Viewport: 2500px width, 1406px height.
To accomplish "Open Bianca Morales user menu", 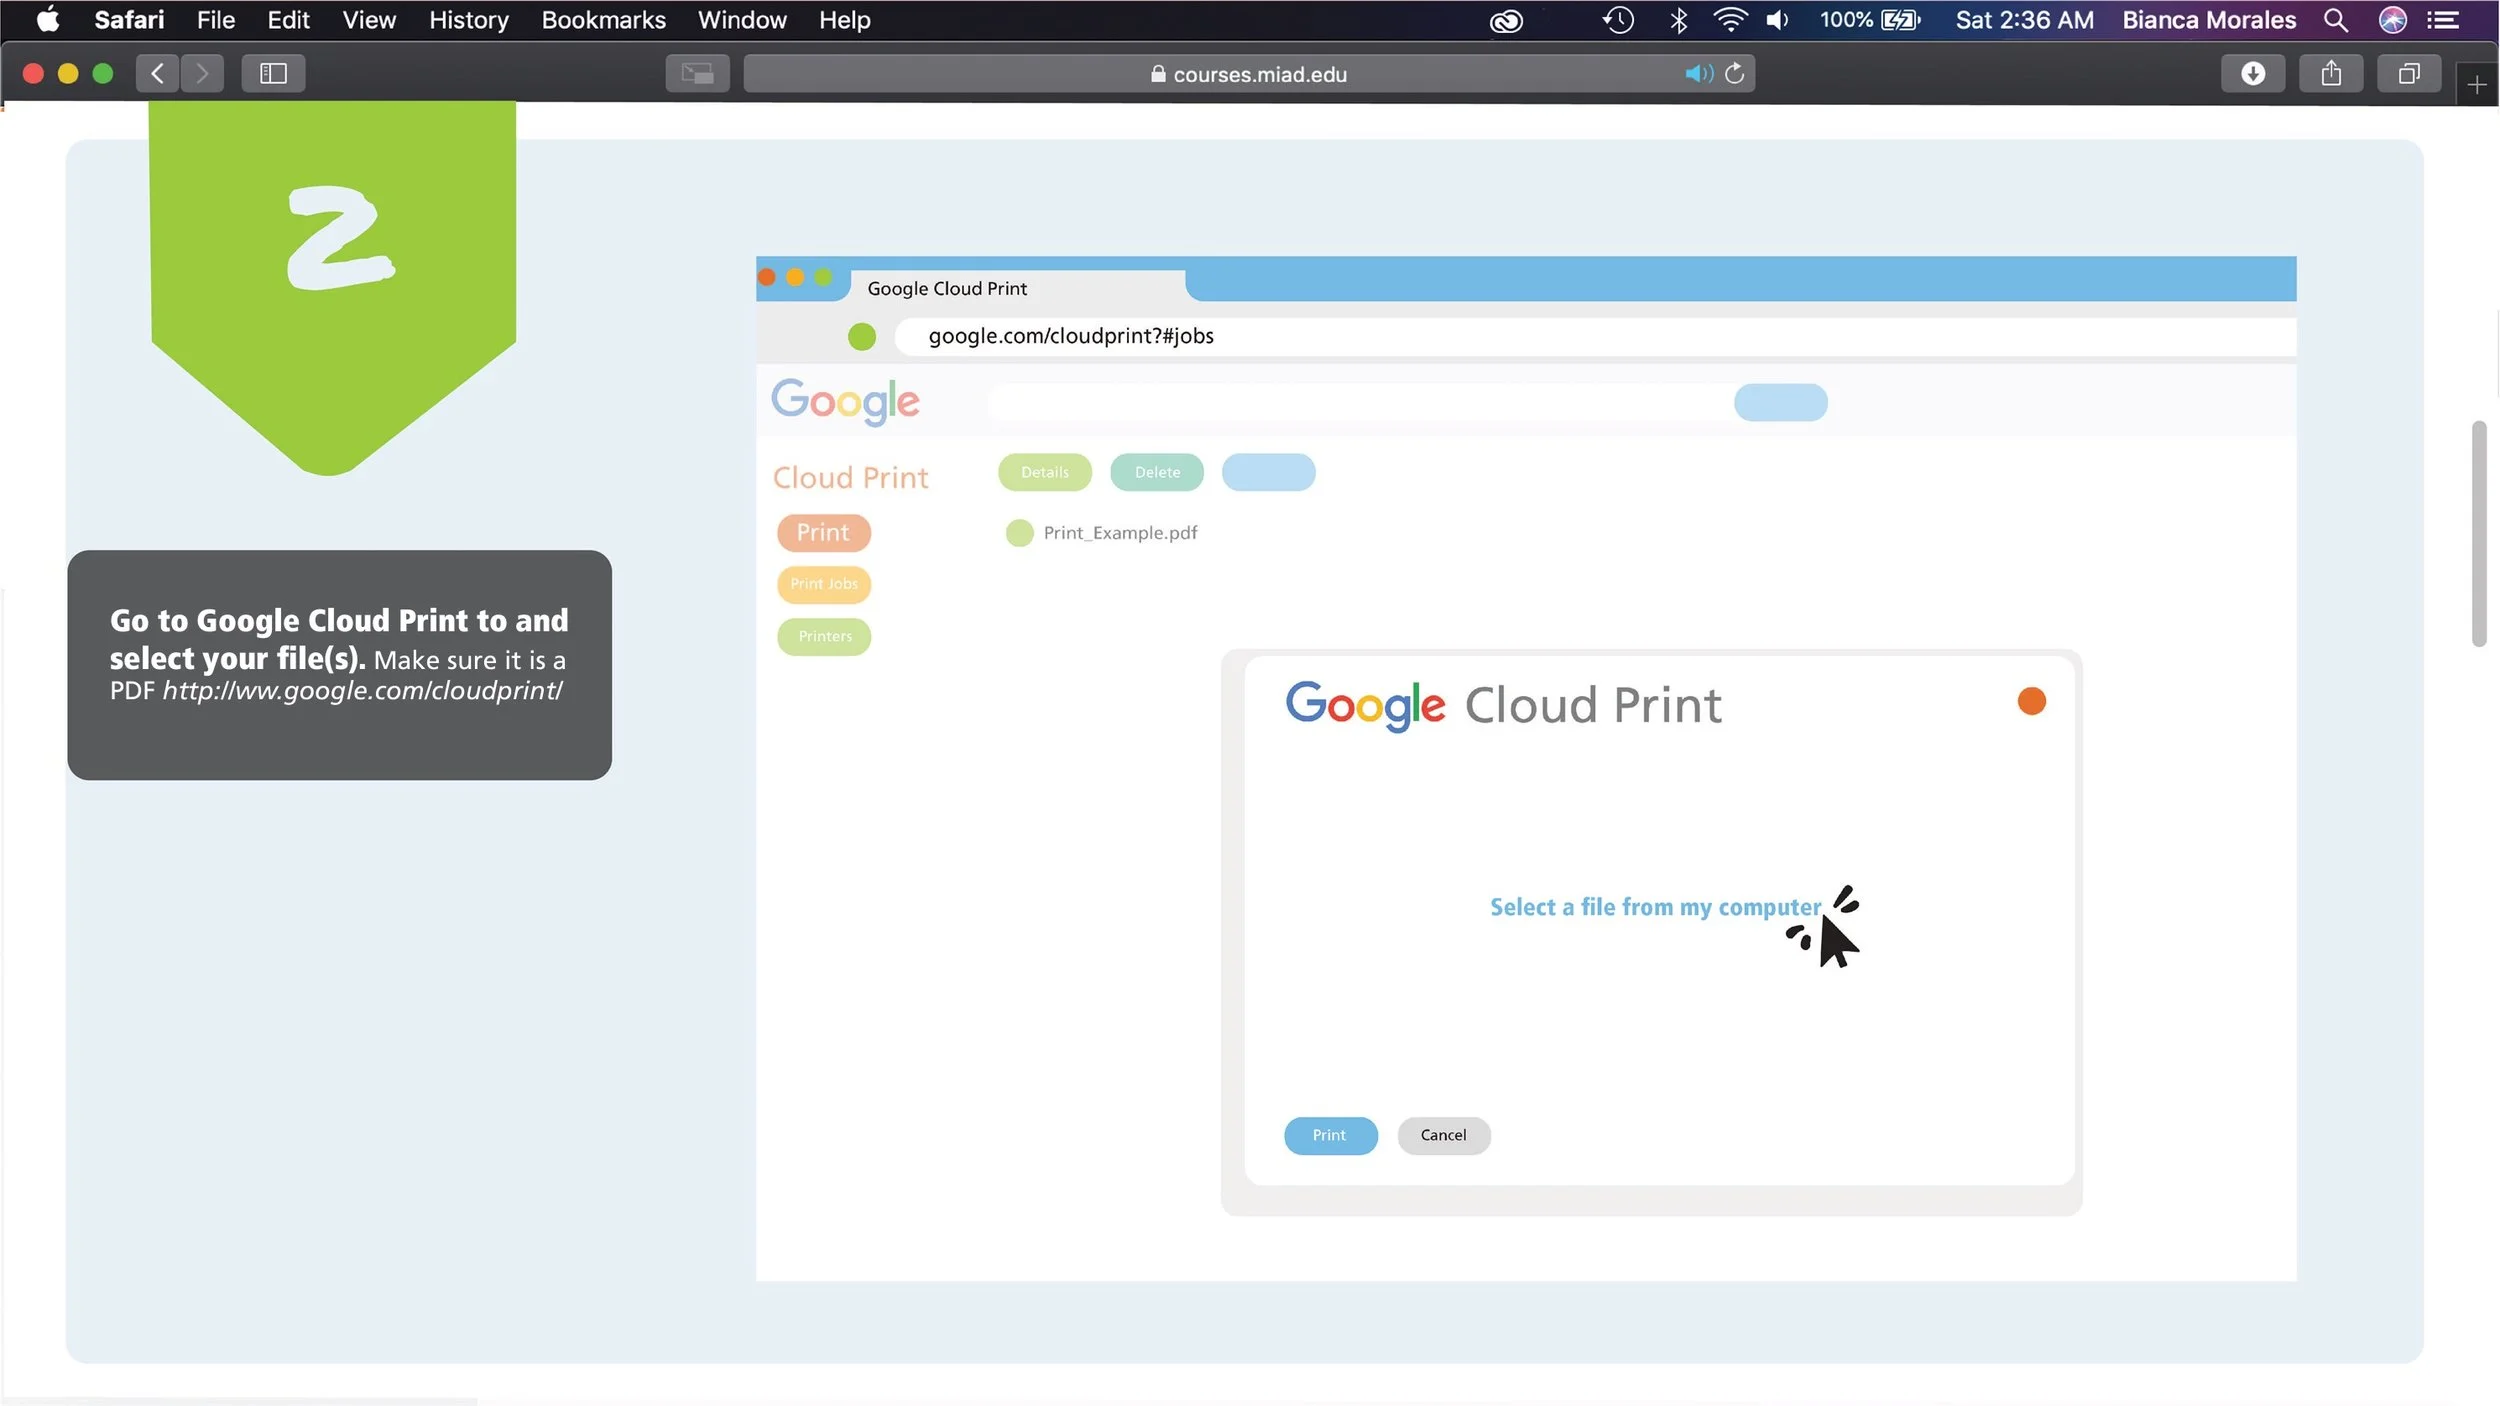I will 2208,20.
